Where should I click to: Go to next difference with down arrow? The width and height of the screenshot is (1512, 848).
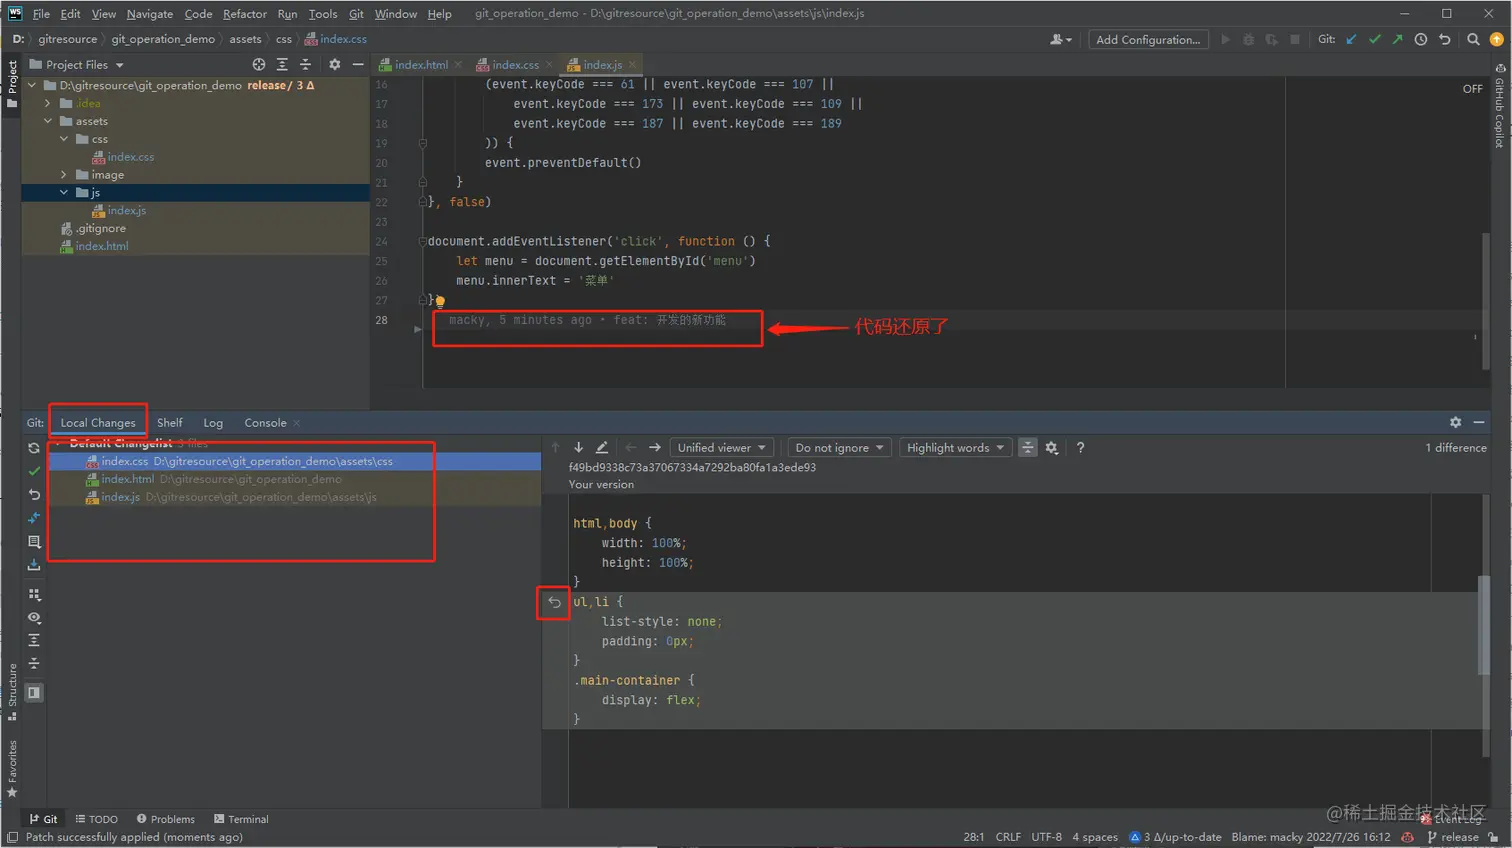coord(578,448)
